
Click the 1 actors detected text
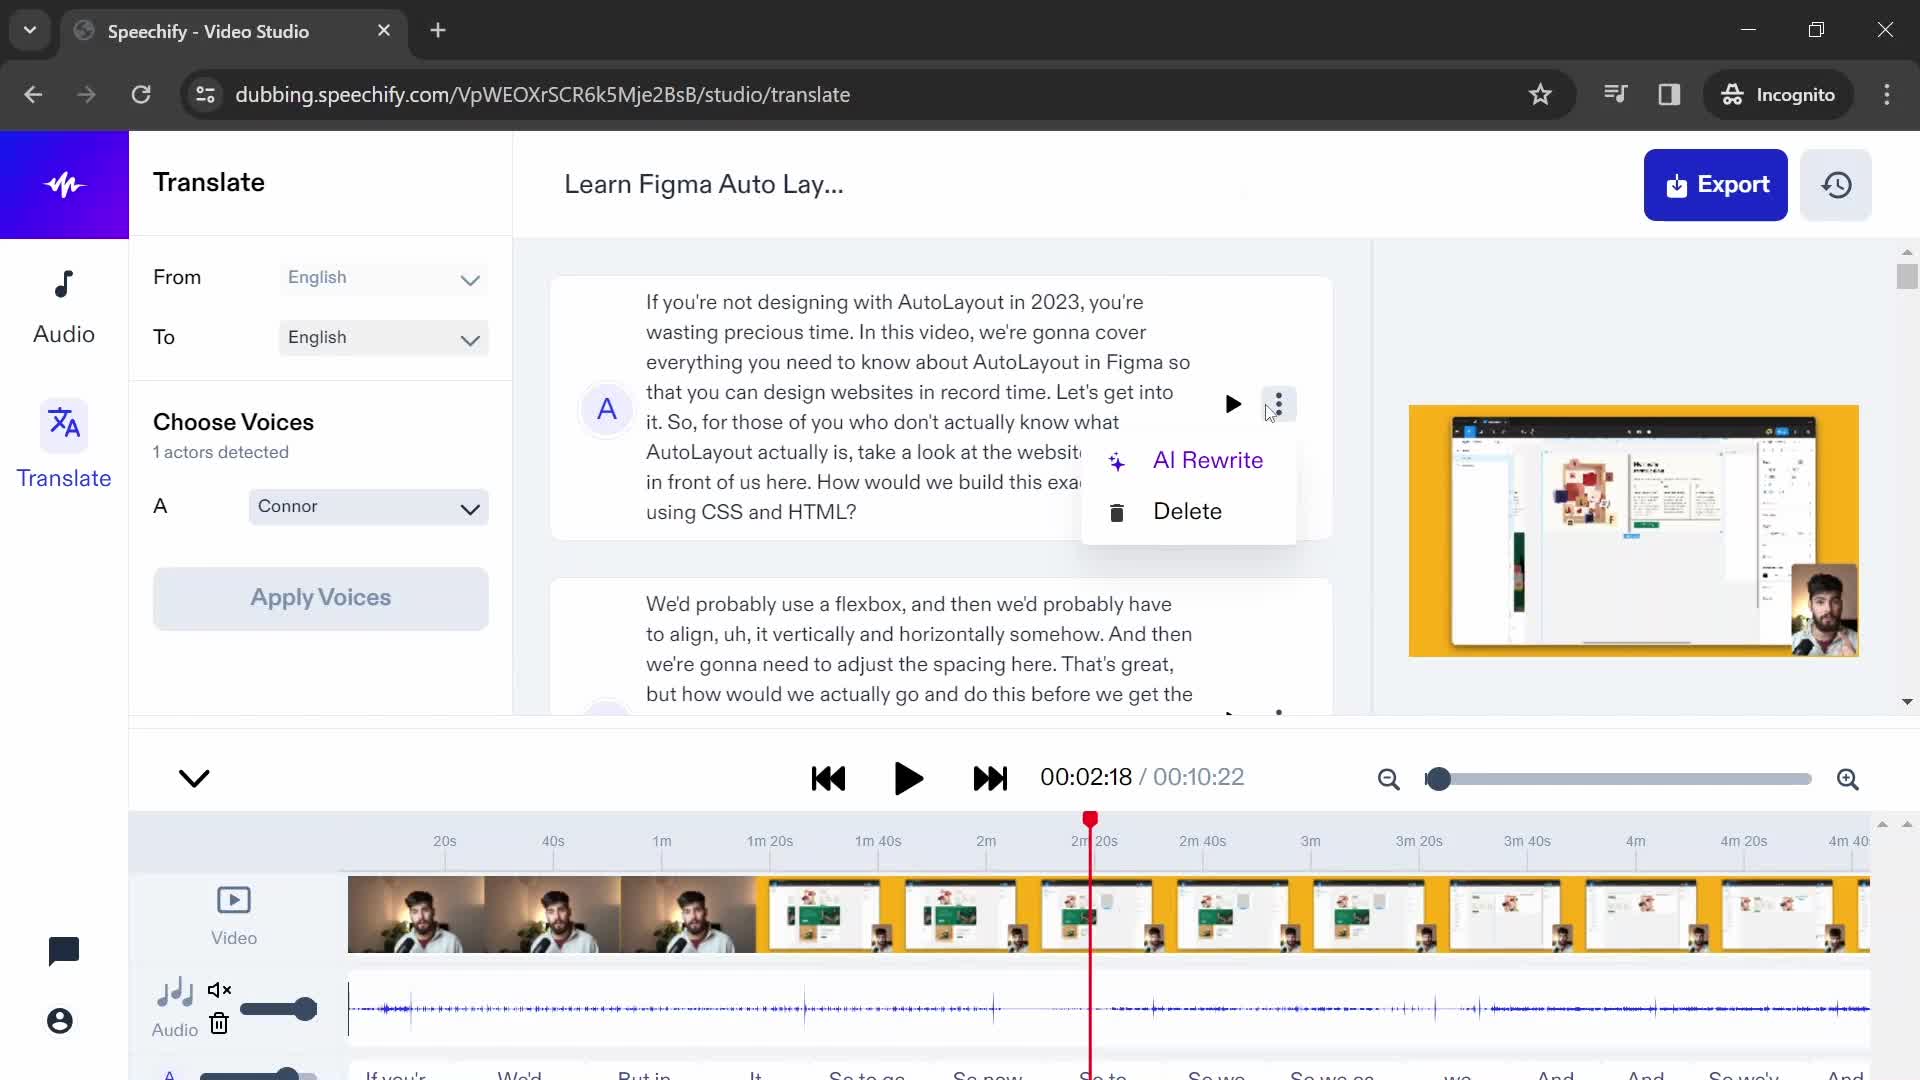(x=221, y=452)
